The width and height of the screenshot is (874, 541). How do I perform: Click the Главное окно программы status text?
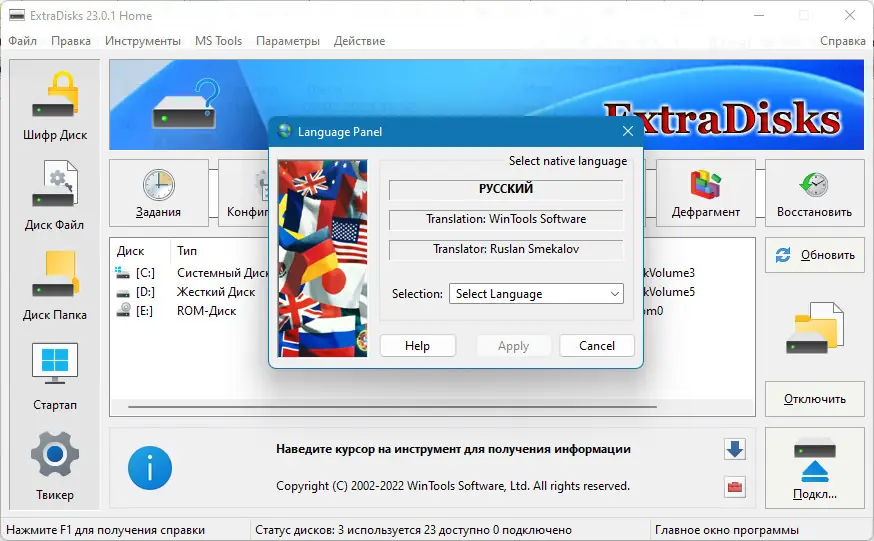(727, 530)
